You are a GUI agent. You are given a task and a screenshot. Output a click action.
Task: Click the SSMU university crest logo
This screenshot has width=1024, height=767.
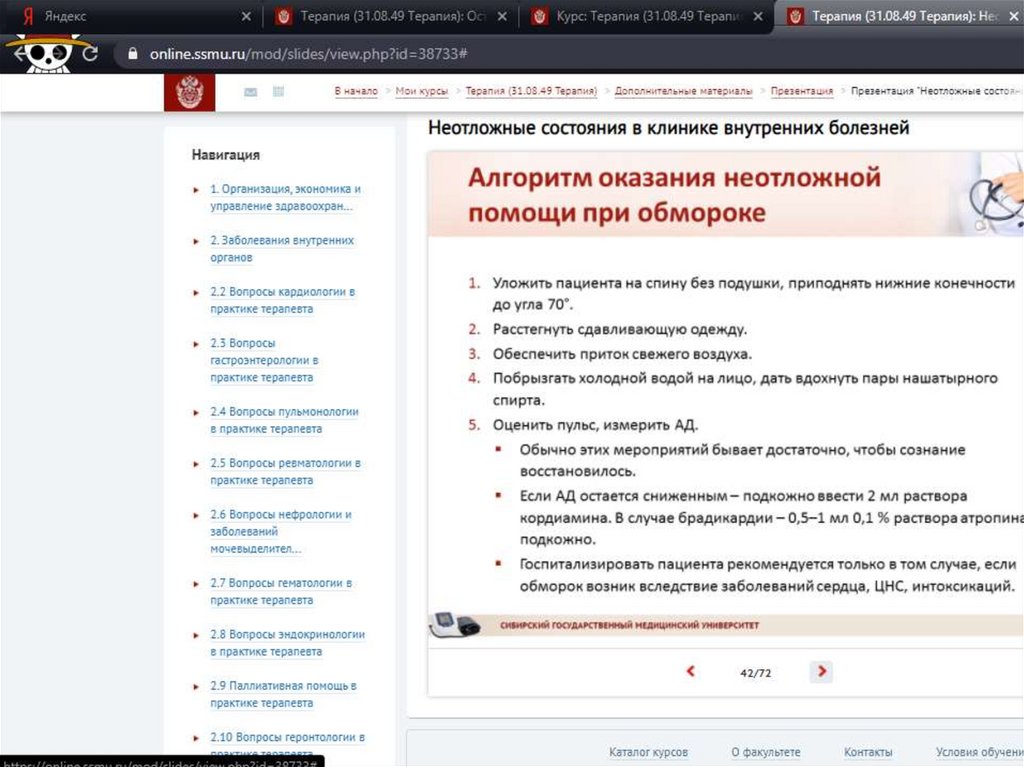point(189,92)
